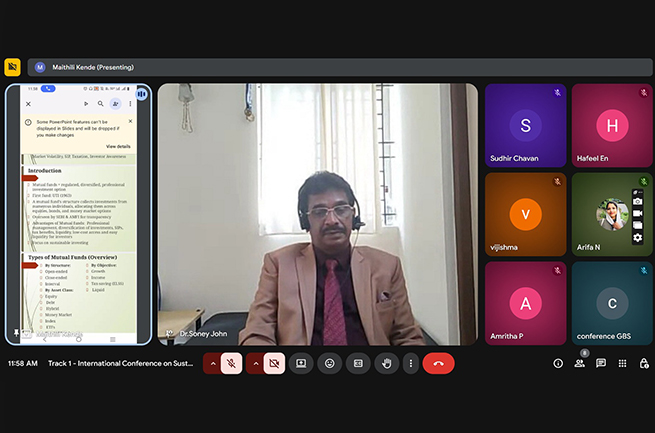Open the three-dot more options menu

click(410, 364)
